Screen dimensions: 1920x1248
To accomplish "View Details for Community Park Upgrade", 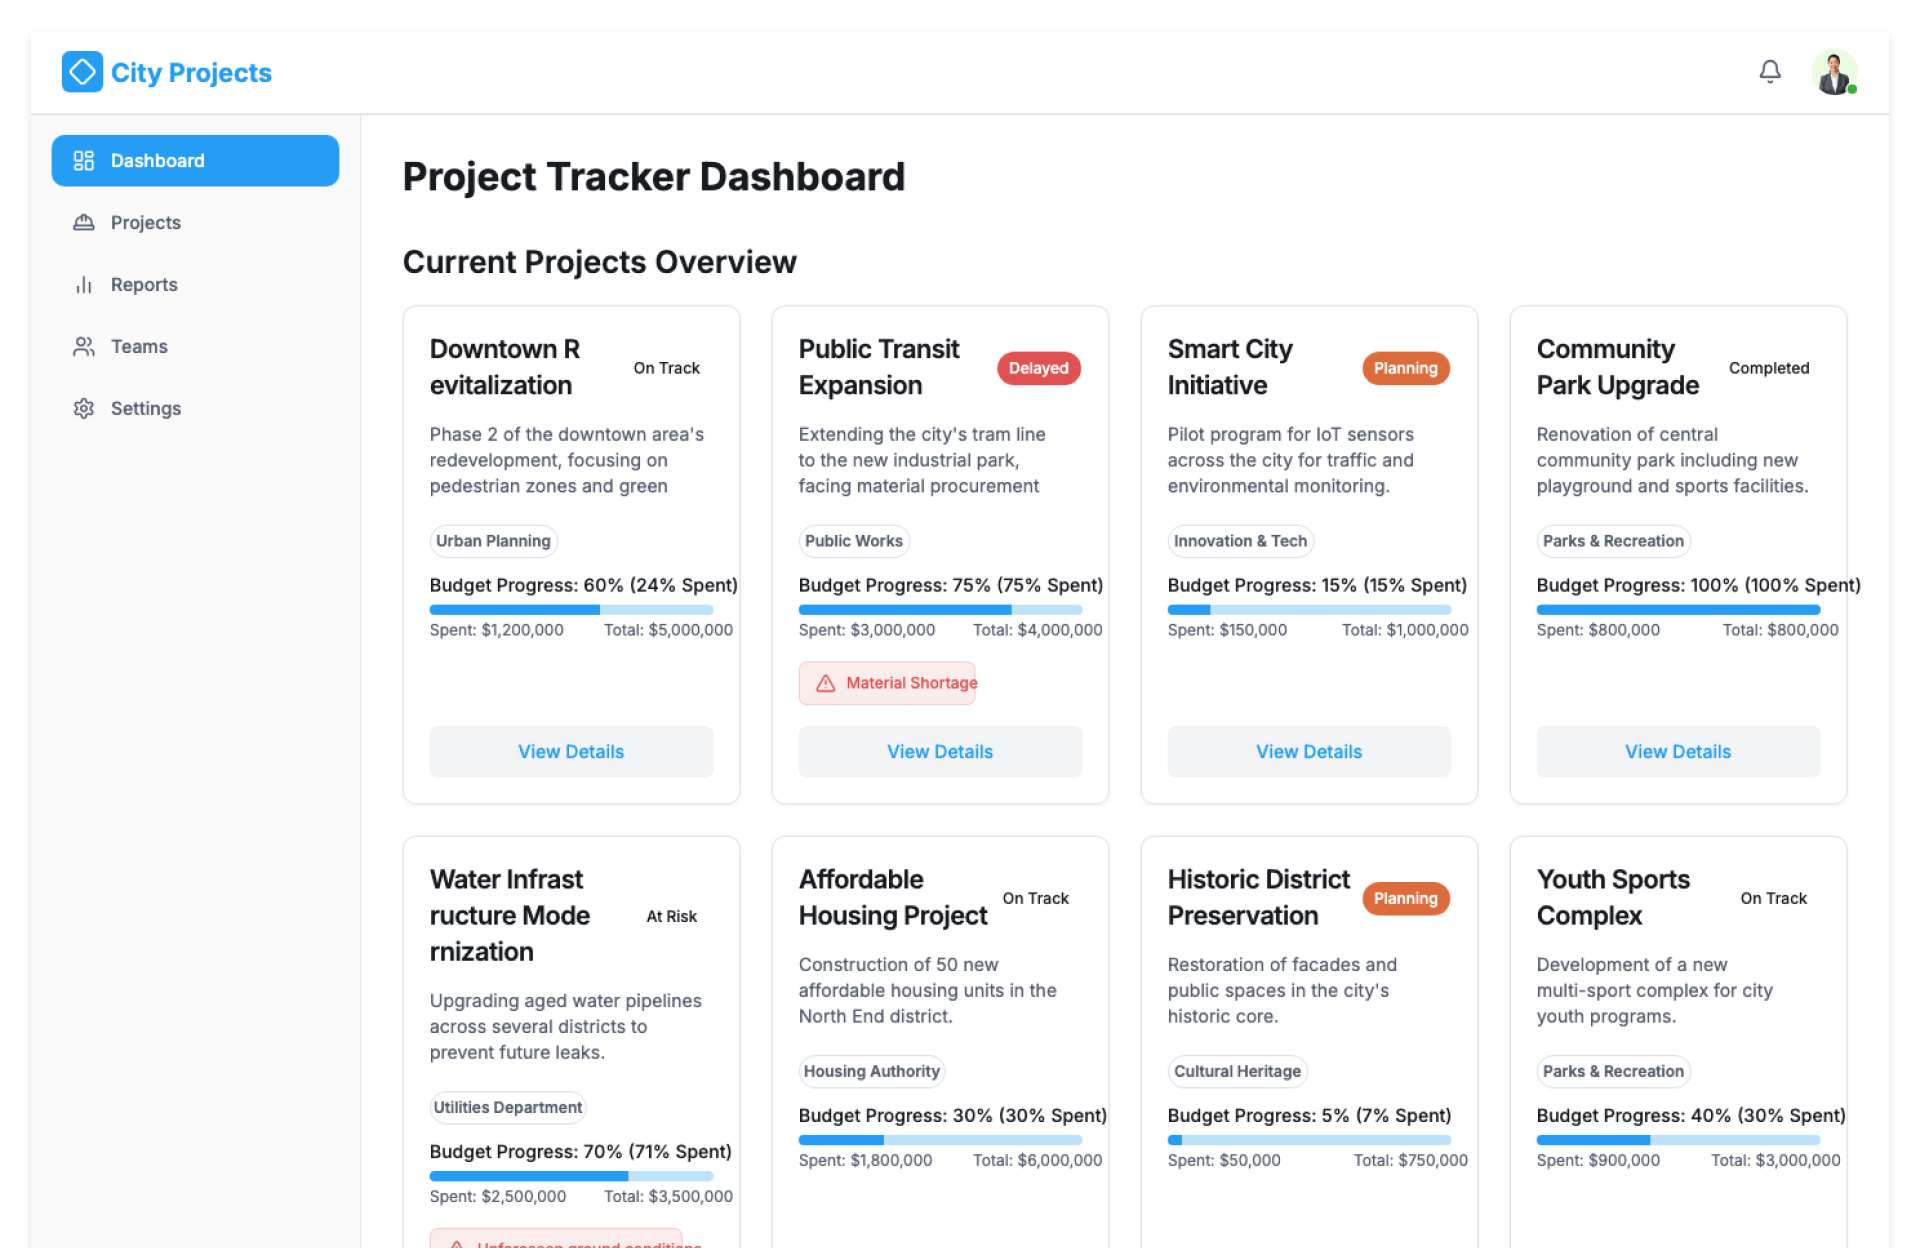I will click(x=1678, y=752).
